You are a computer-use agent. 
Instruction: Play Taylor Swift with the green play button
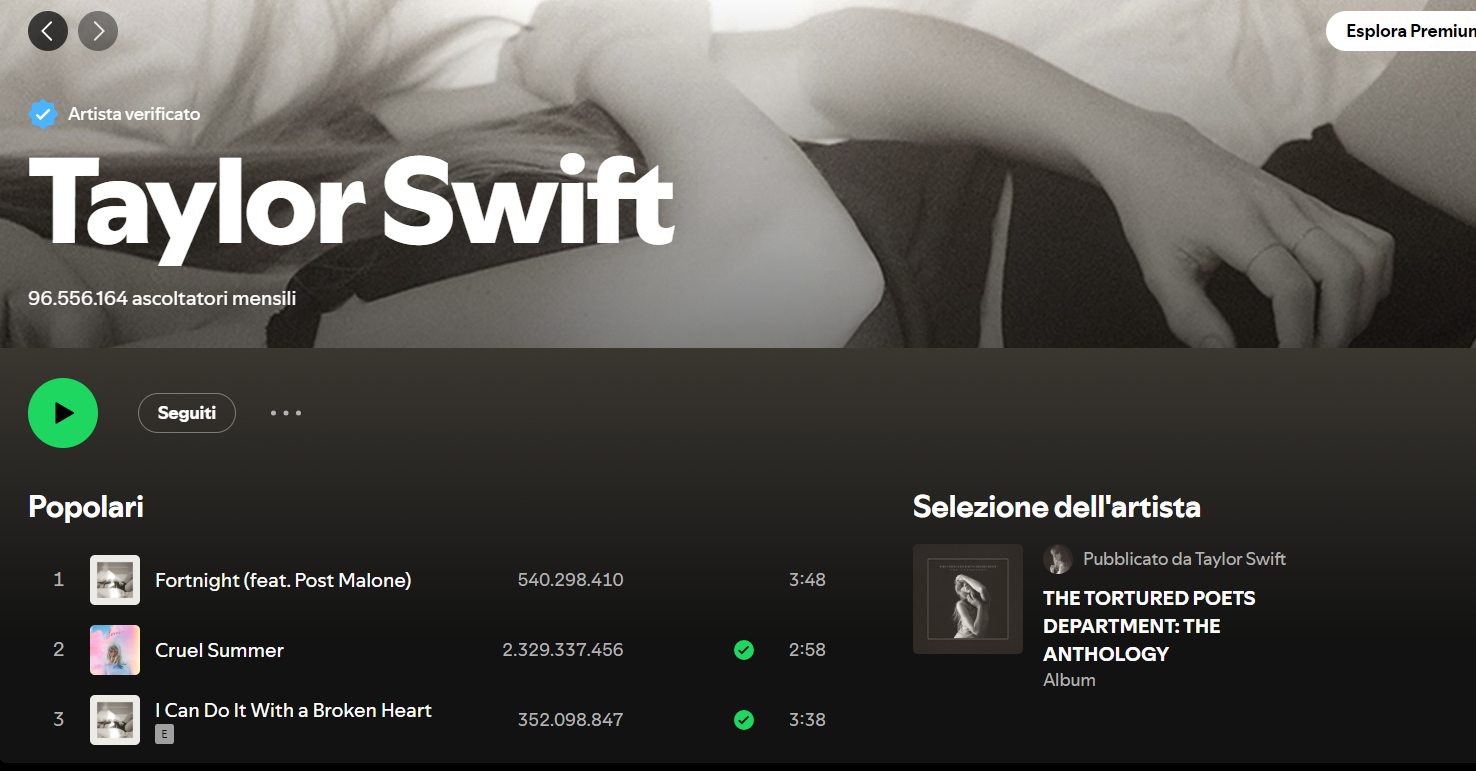click(x=63, y=413)
